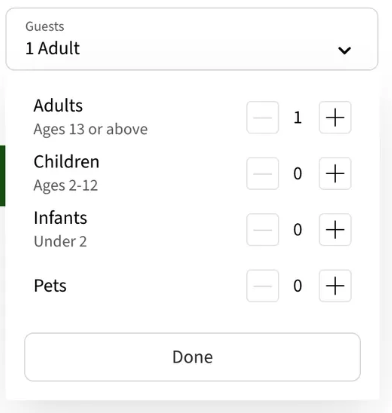Click the 'Adults' row label

(58, 106)
